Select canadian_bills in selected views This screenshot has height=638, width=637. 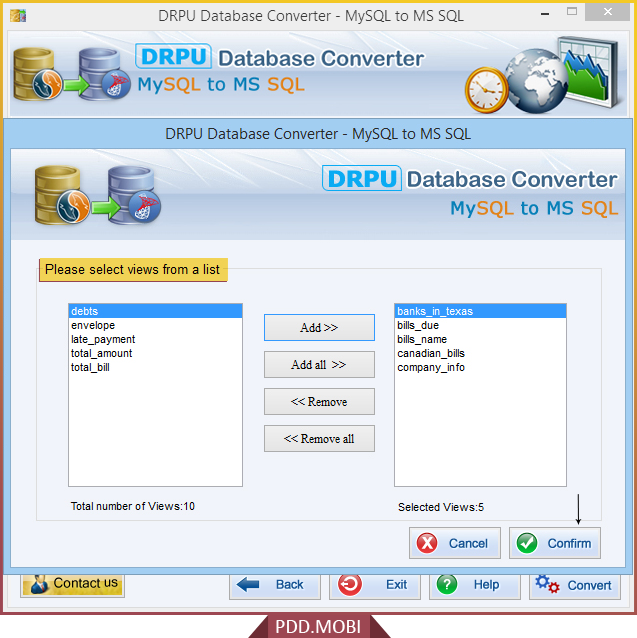[x=480, y=353]
